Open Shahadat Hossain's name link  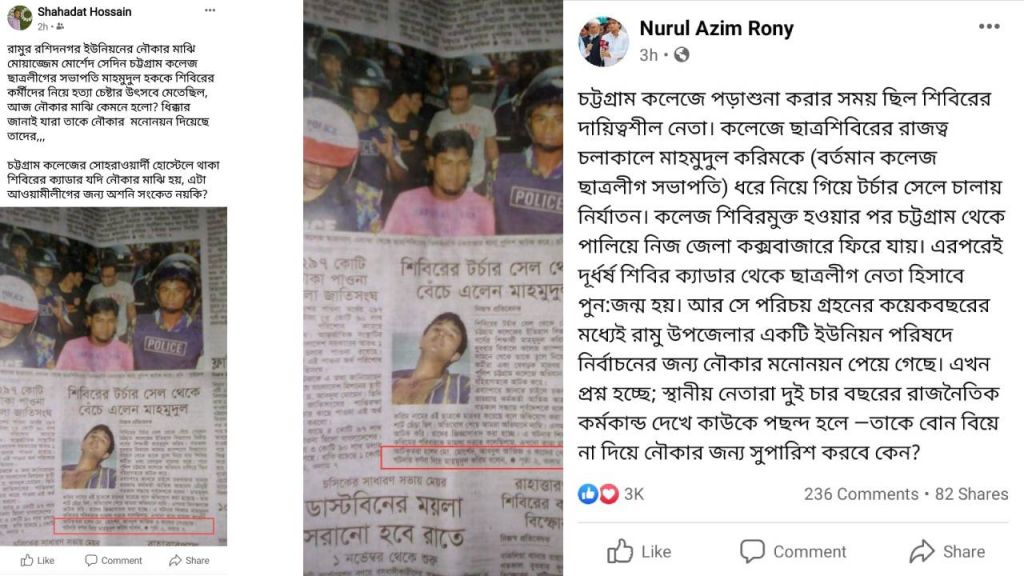84,12
